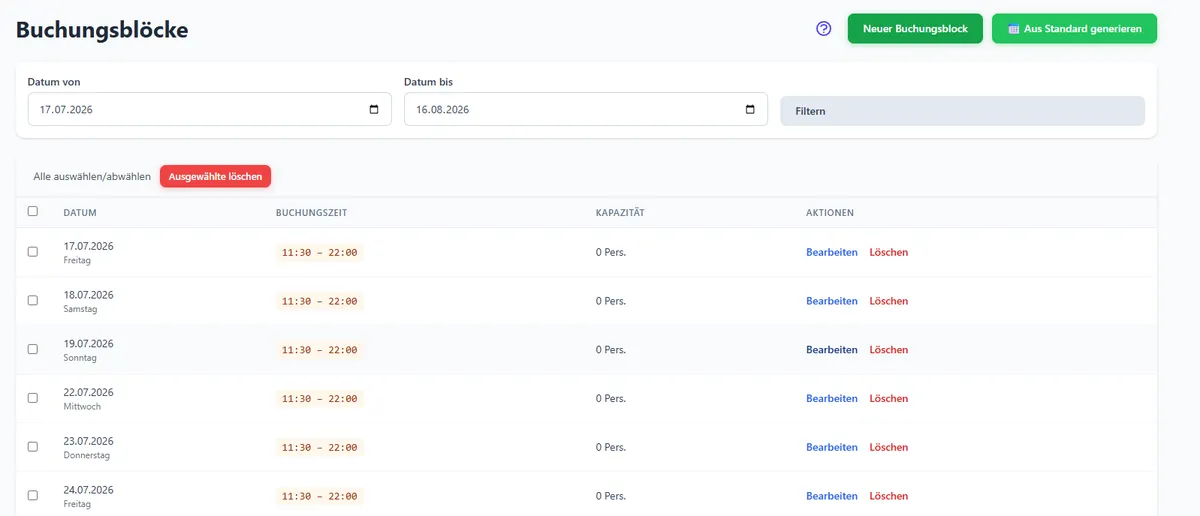Click 0 Pers. capacity in 22.07.2026 row
This screenshot has width=1200, height=516.
pos(611,398)
